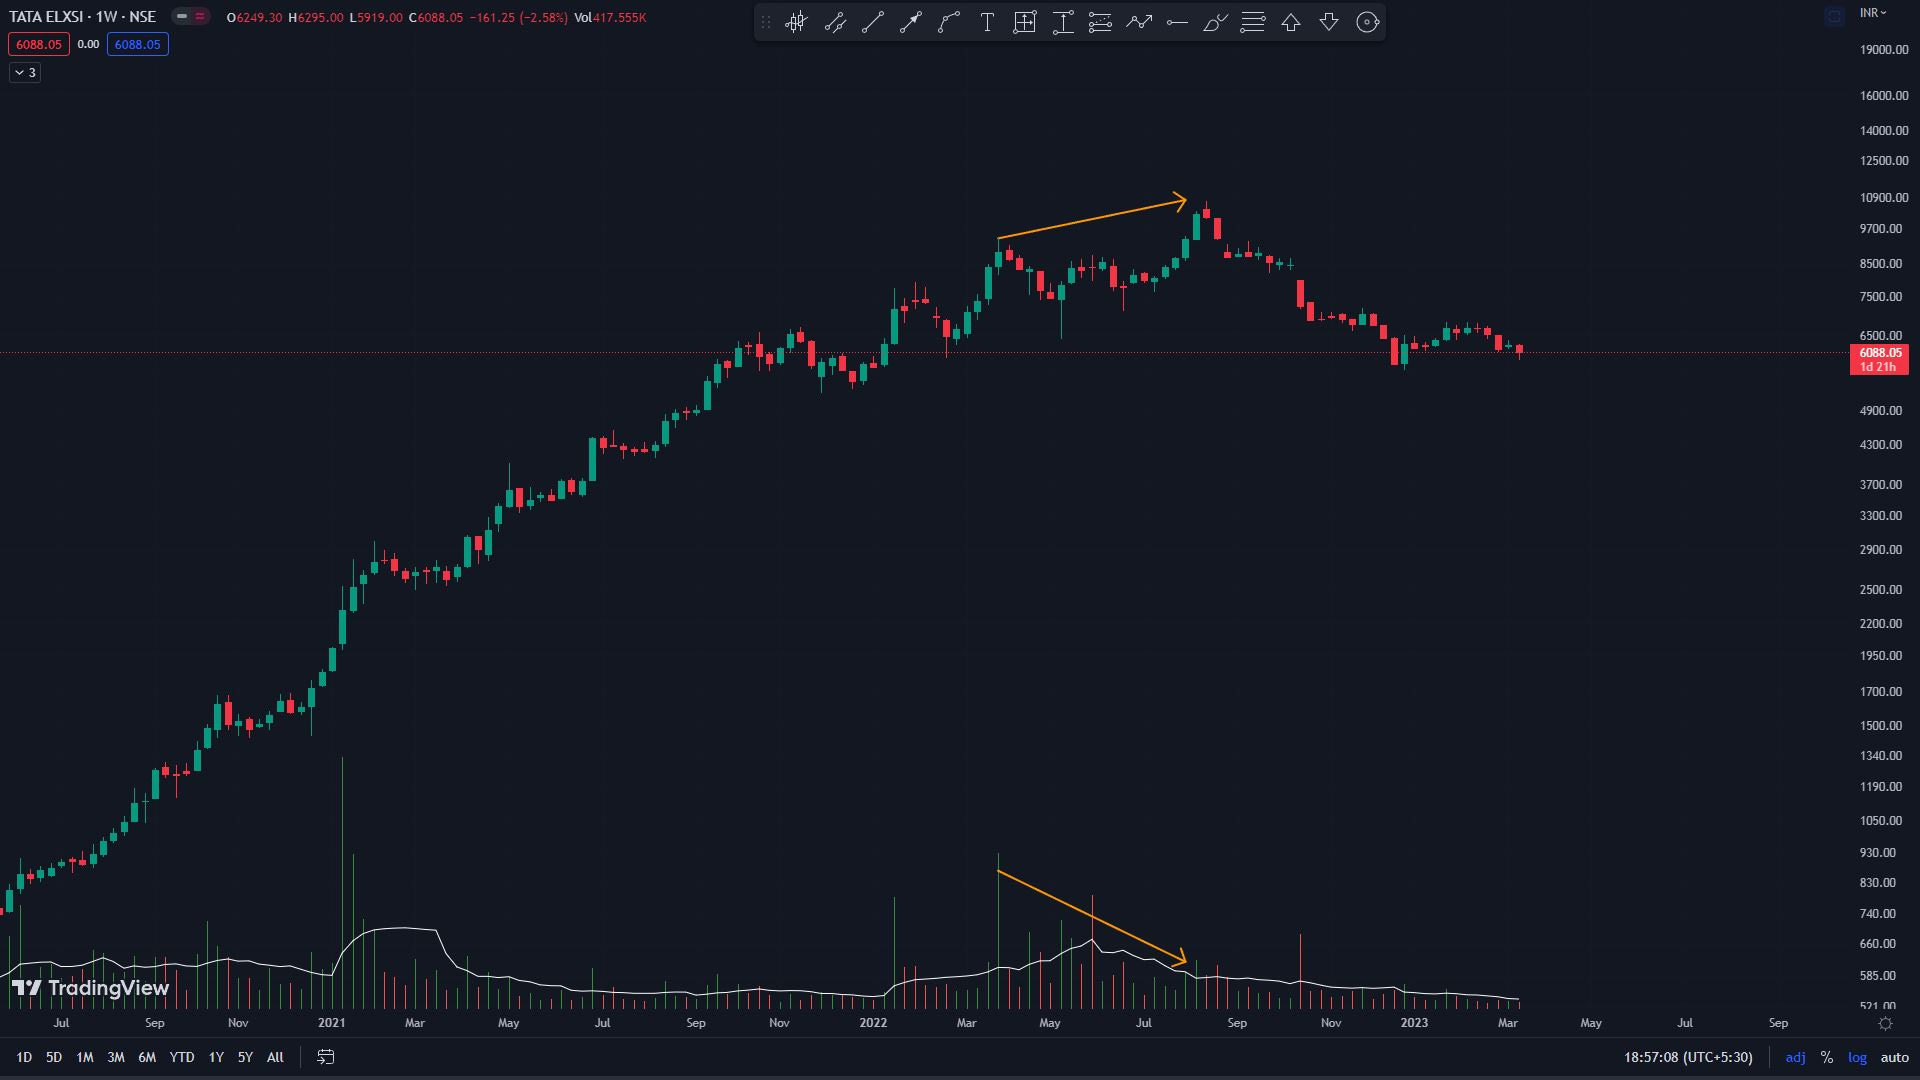Image resolution: width=1920 pixels, height=1080 pixels.
Task: Click the blue buy price 6088.05 button
Action: 138,44
